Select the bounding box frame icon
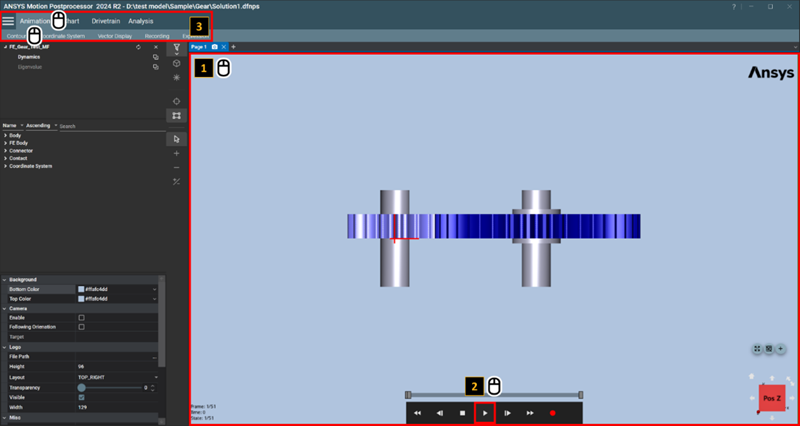This screenshot has width=800, height=426. coord(177,115)
